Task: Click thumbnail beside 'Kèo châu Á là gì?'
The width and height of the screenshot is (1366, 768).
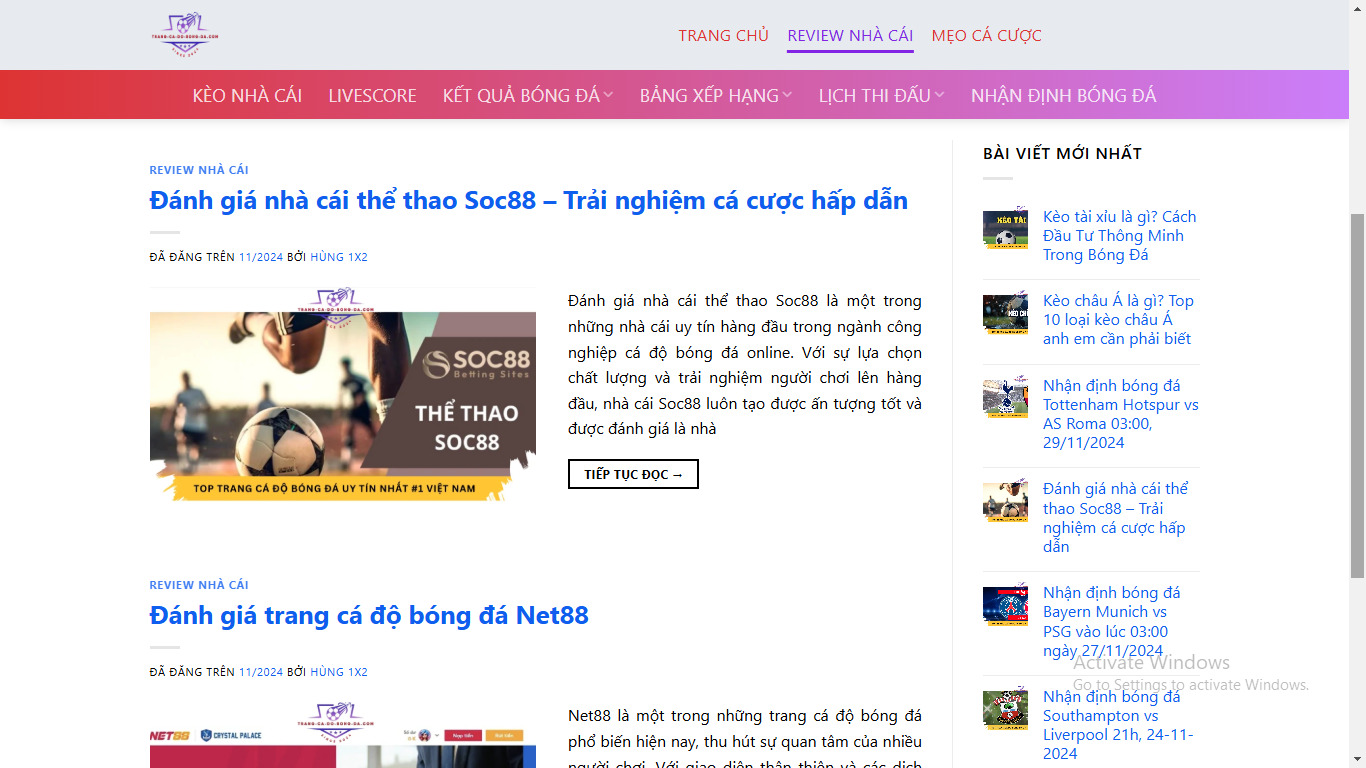Action: point(1005,313)
